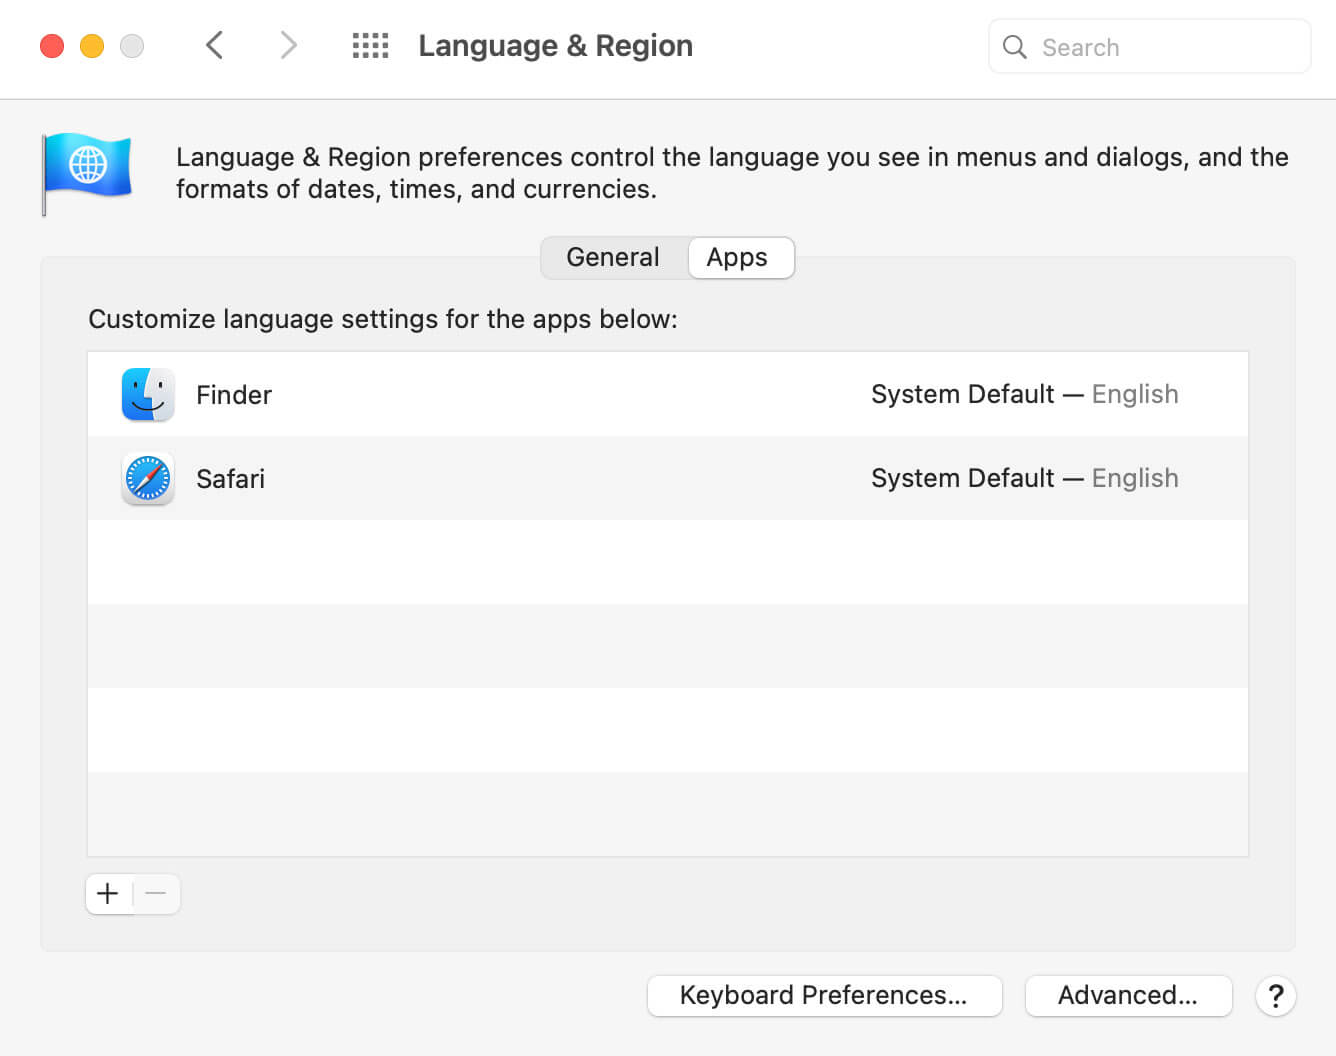Open Finder's System Default language dropdown
This screenshot has height=1056, width=1336.
[1024, 394]
